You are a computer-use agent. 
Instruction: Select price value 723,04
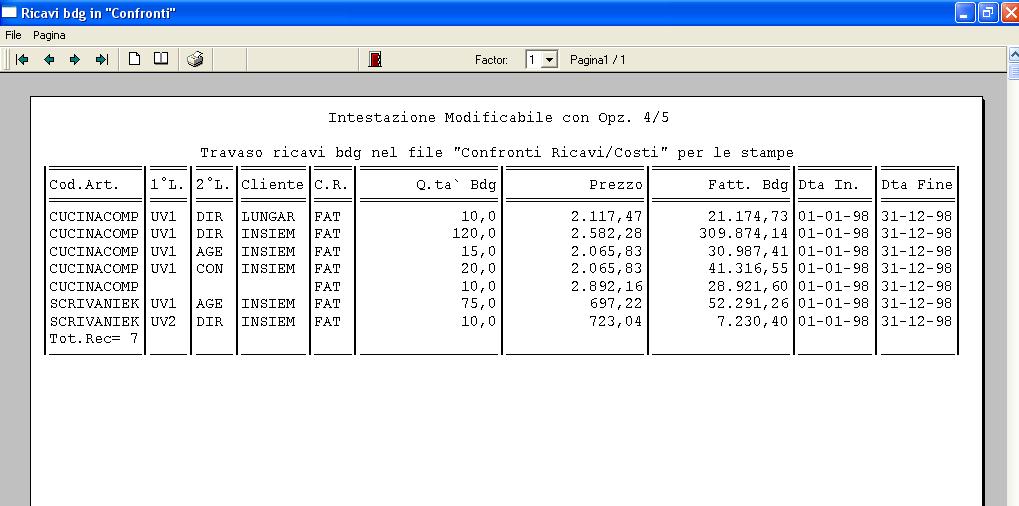point(615,322)
